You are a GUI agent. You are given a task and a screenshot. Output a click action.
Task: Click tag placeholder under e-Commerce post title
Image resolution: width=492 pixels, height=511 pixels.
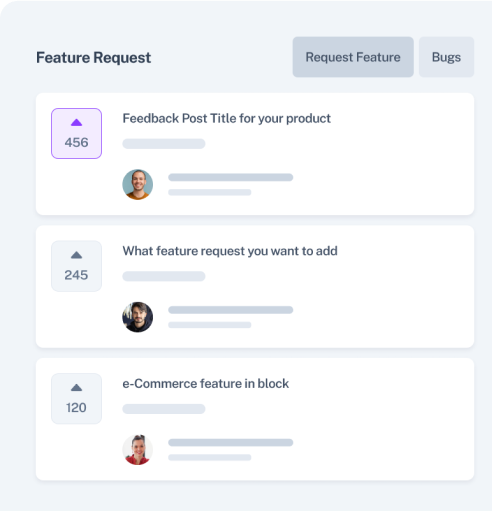coord(164,409)
